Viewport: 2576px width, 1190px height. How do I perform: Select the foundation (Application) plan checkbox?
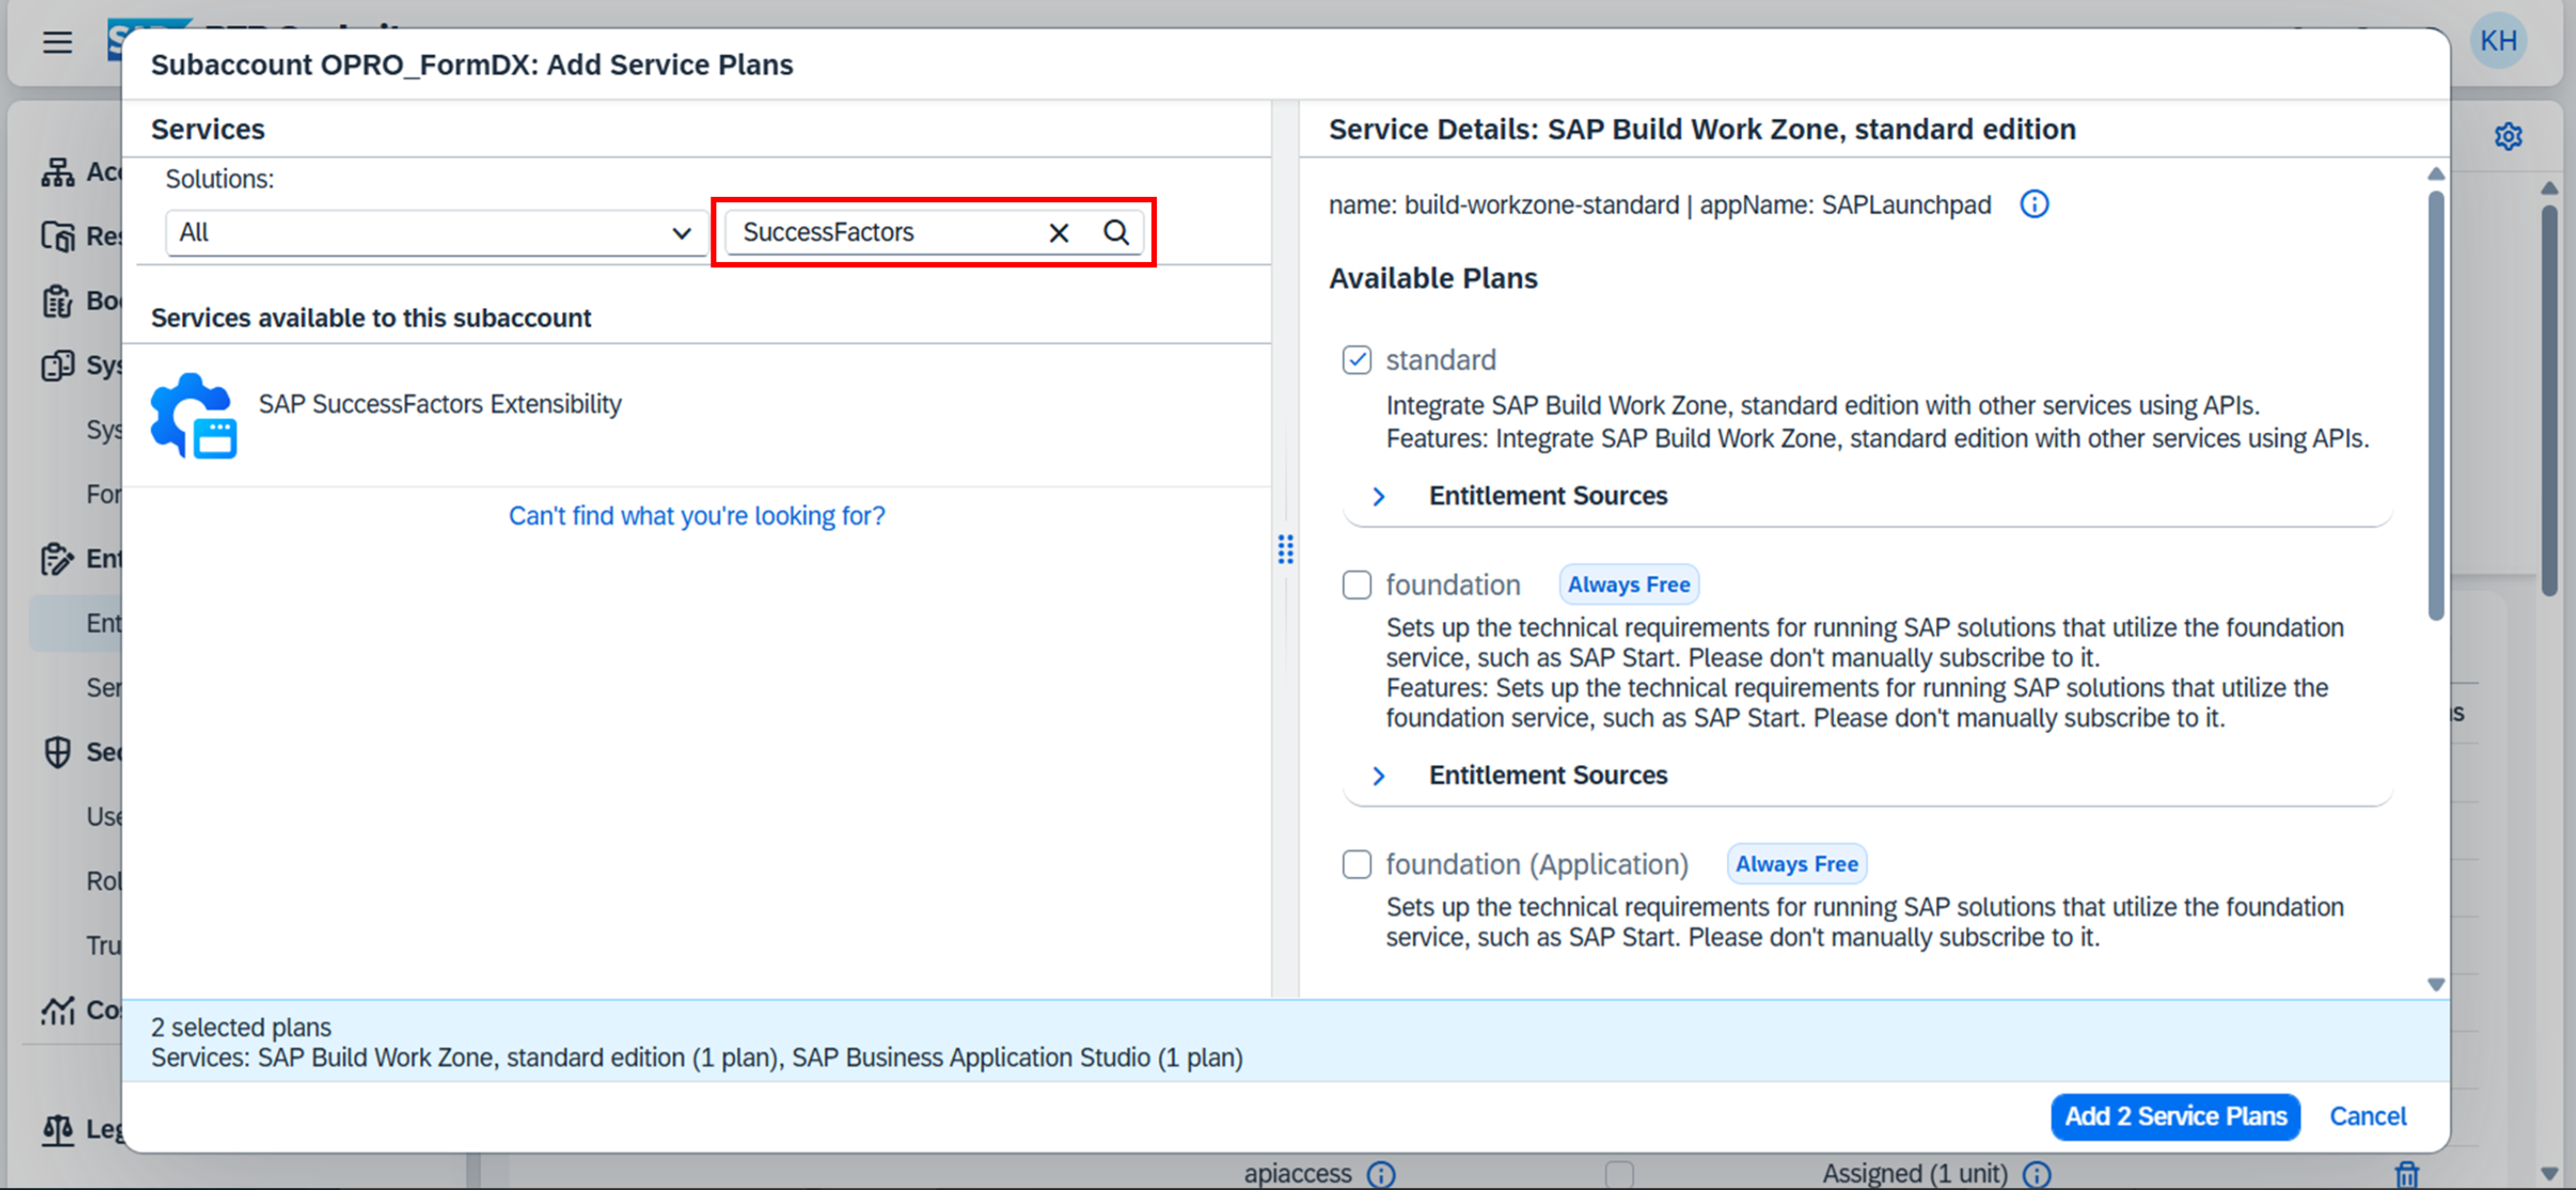1356,864
